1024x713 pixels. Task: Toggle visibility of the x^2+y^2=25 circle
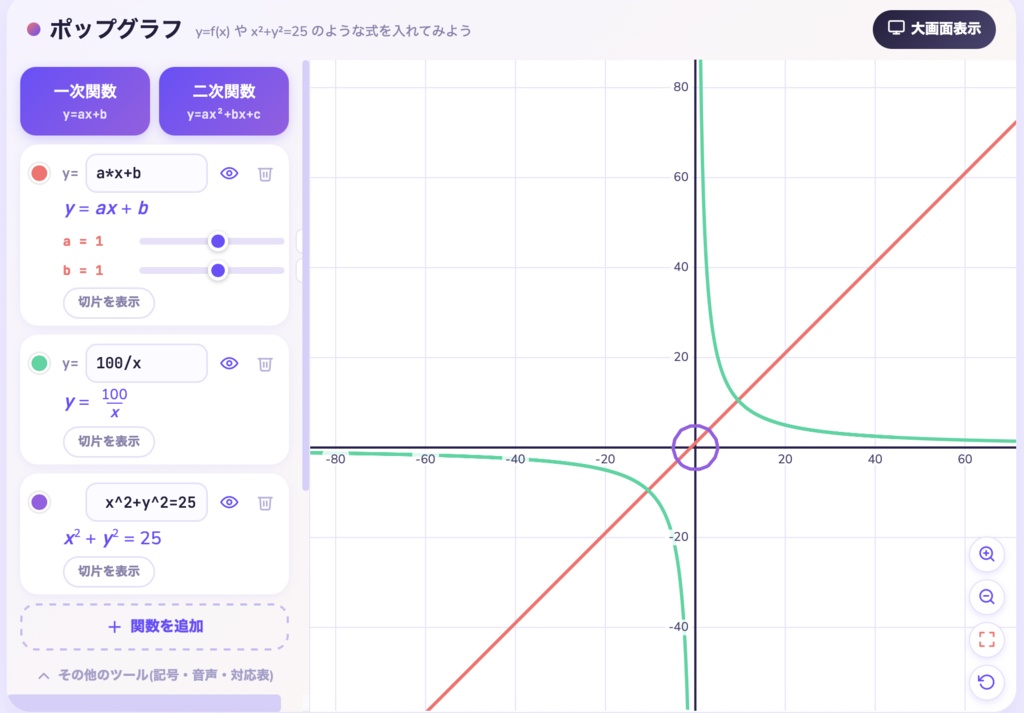(x=229, y=502)
